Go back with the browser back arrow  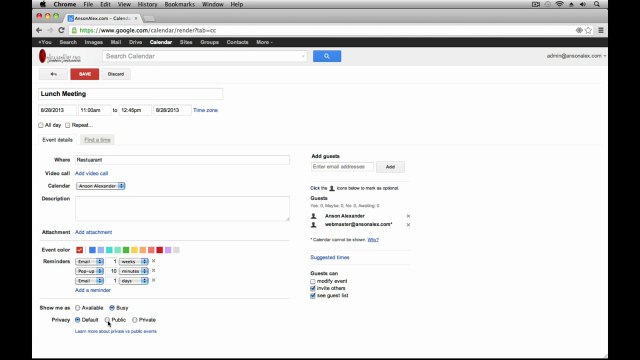click(39, 30)
